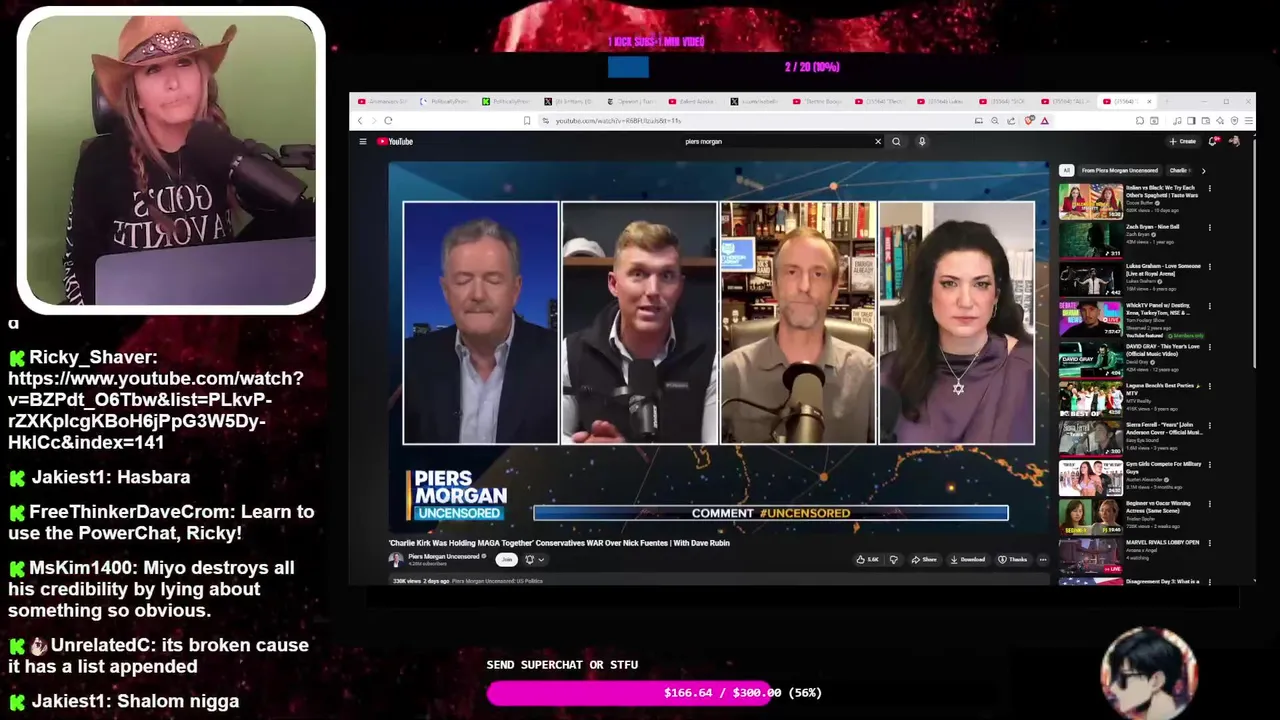Dislike the Piers Morgan video
Image resolution: width=1280 pixels, height=720 pixels.
click(x=893, y=559)
